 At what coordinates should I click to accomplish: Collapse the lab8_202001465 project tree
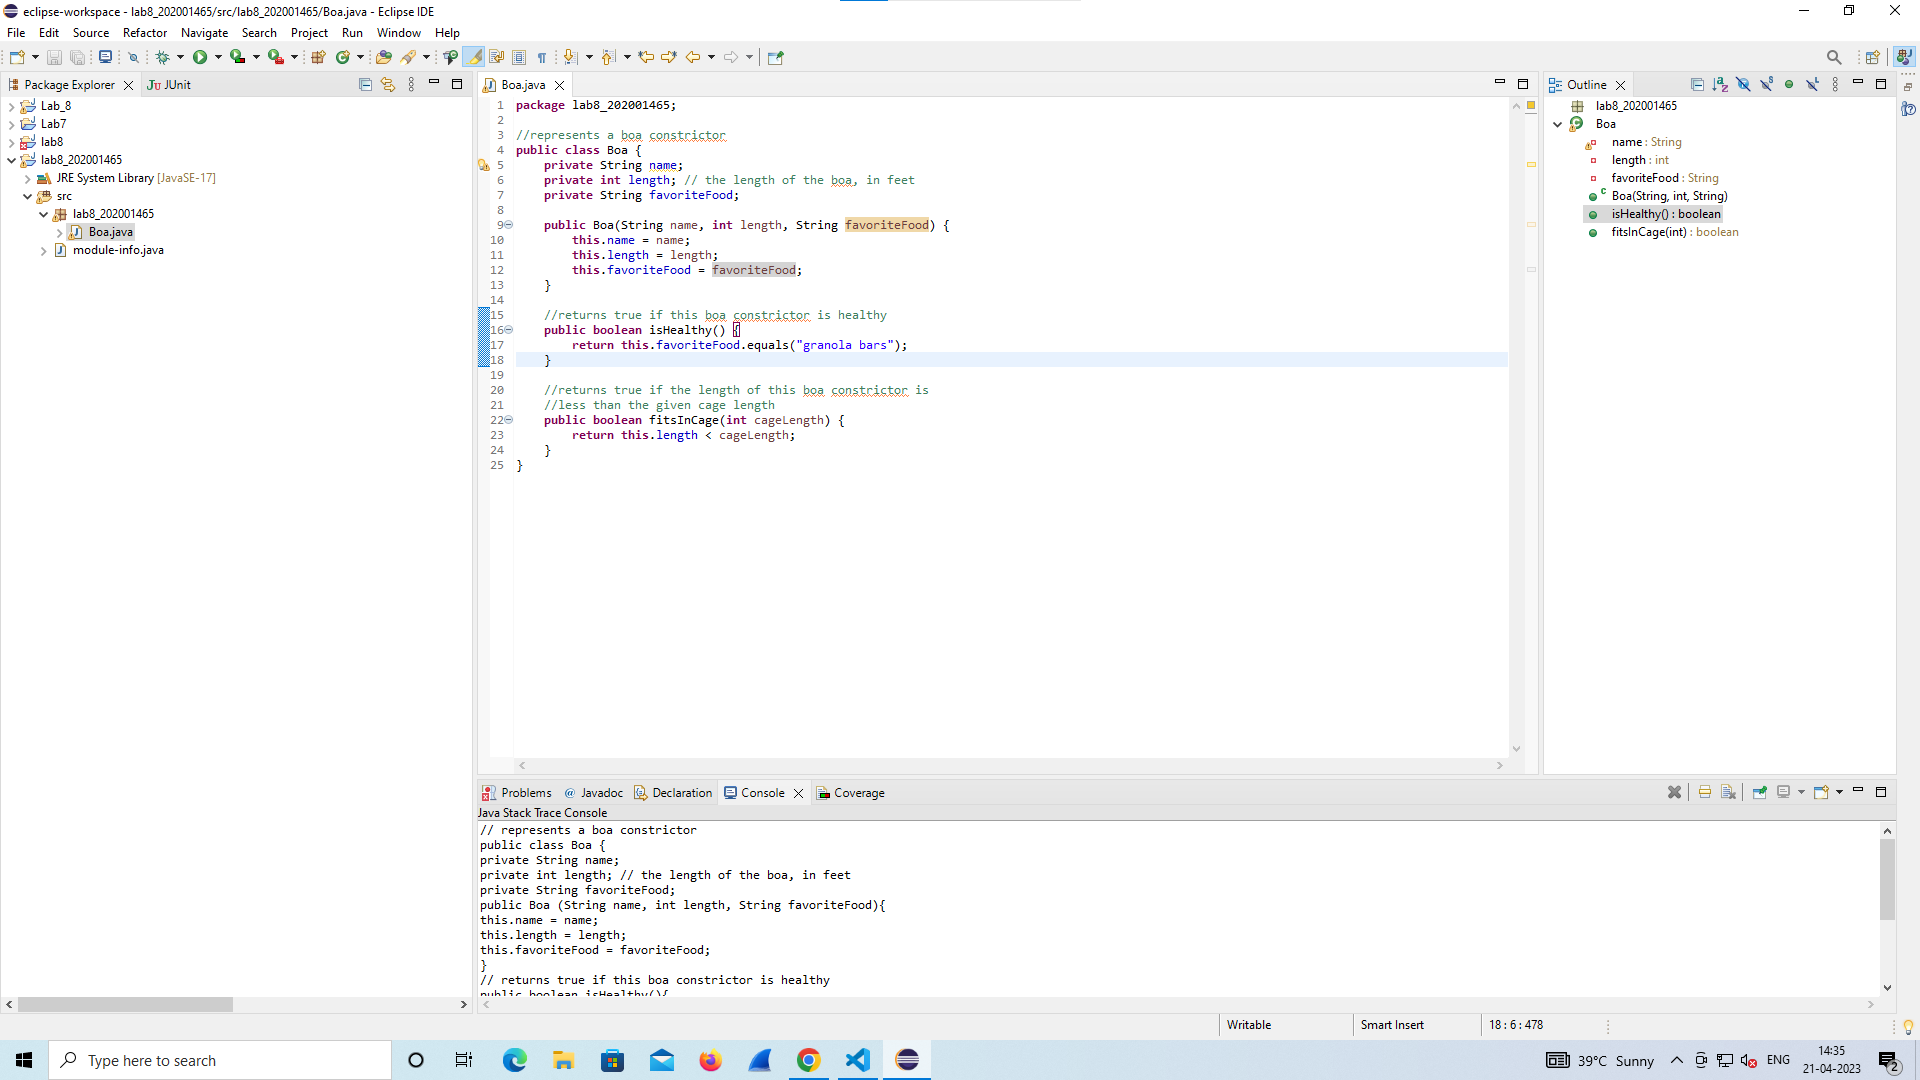click(x=11, y=160)
